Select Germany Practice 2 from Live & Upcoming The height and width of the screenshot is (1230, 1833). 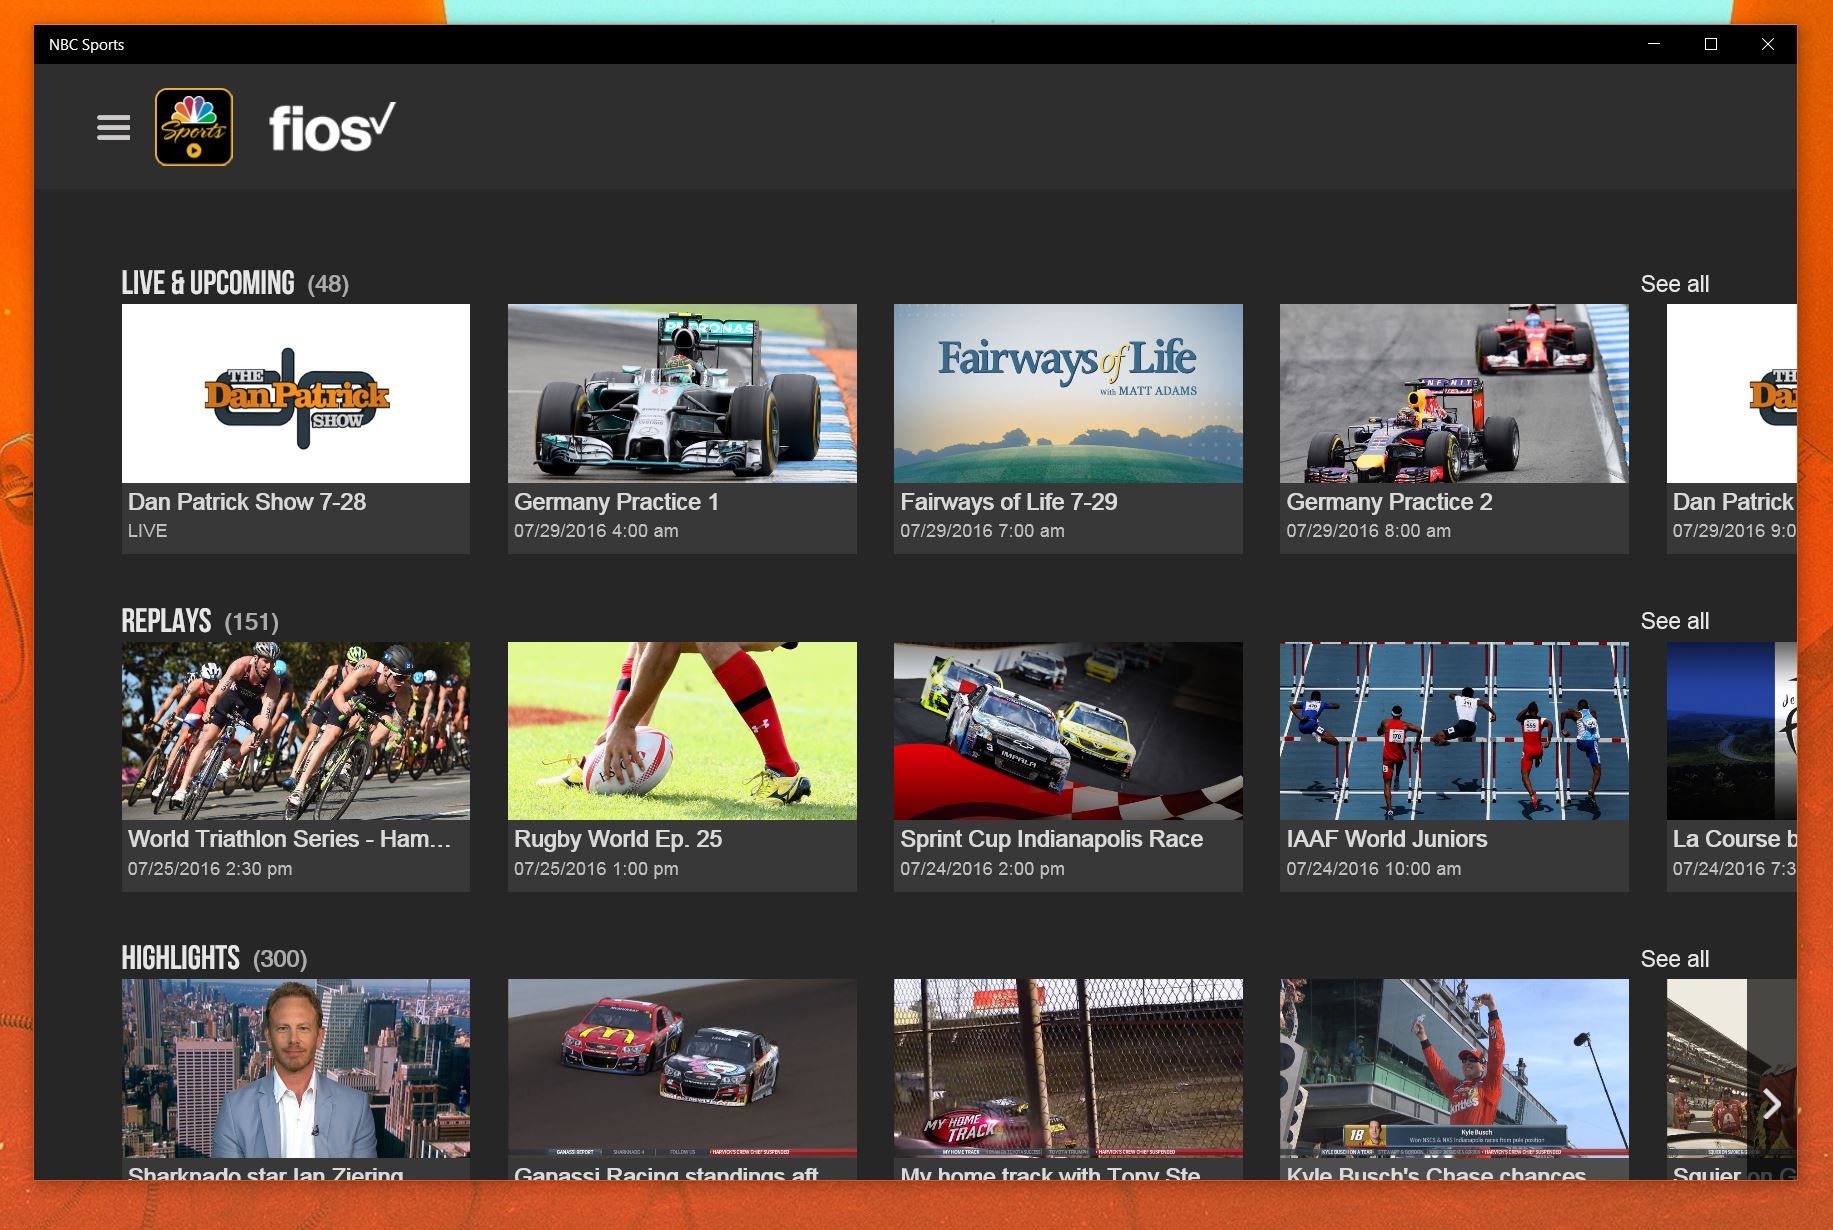click(1453, 393)
